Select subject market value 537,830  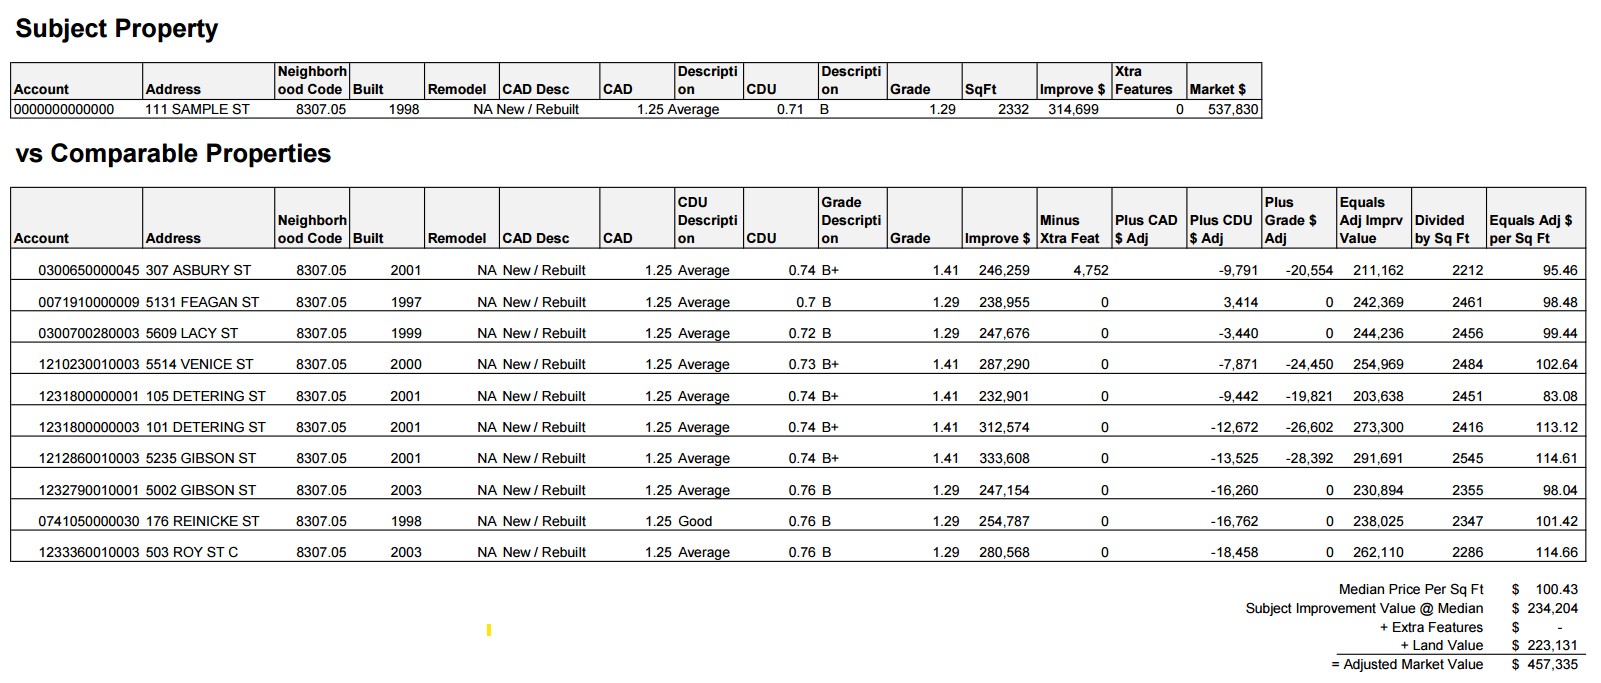point(1233,109)
